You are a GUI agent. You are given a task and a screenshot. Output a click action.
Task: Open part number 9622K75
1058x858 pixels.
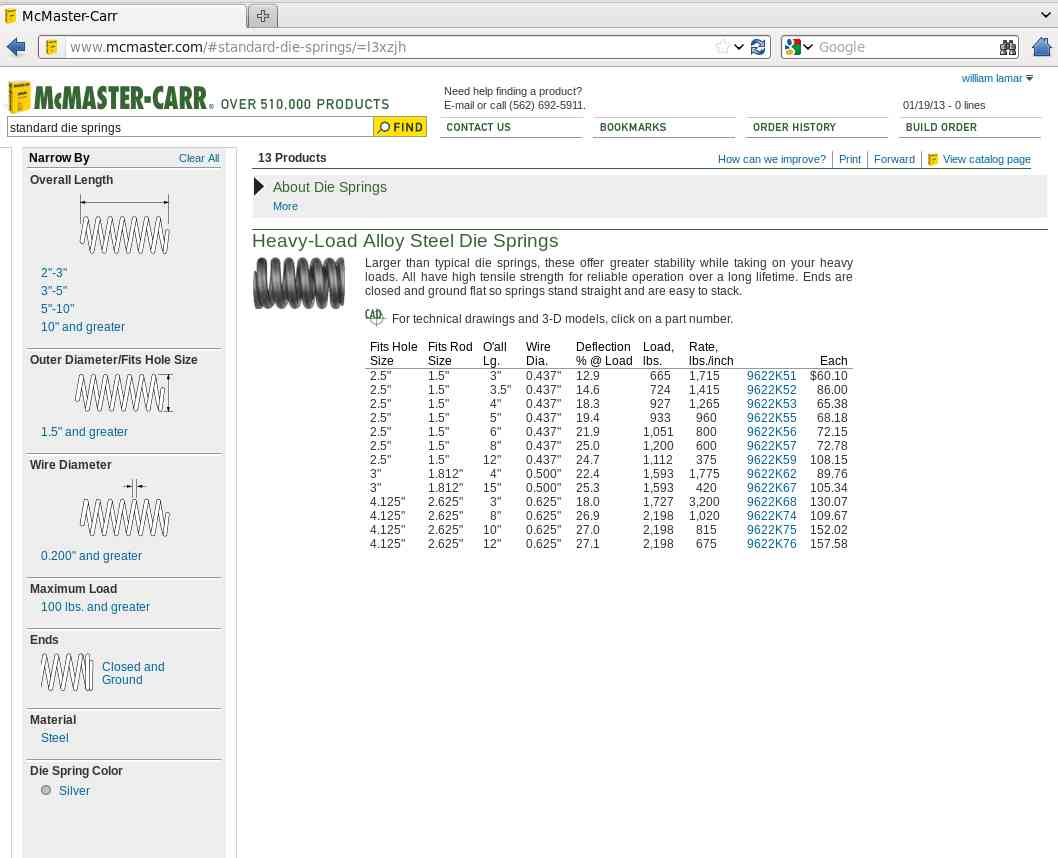click(x=771, y=530)
